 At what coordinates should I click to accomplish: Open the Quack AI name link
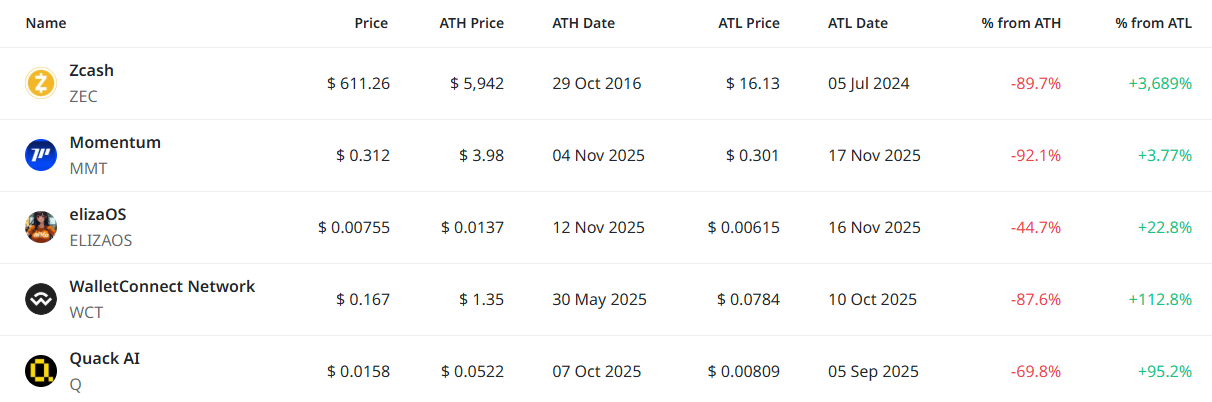[x=105, y=359]
